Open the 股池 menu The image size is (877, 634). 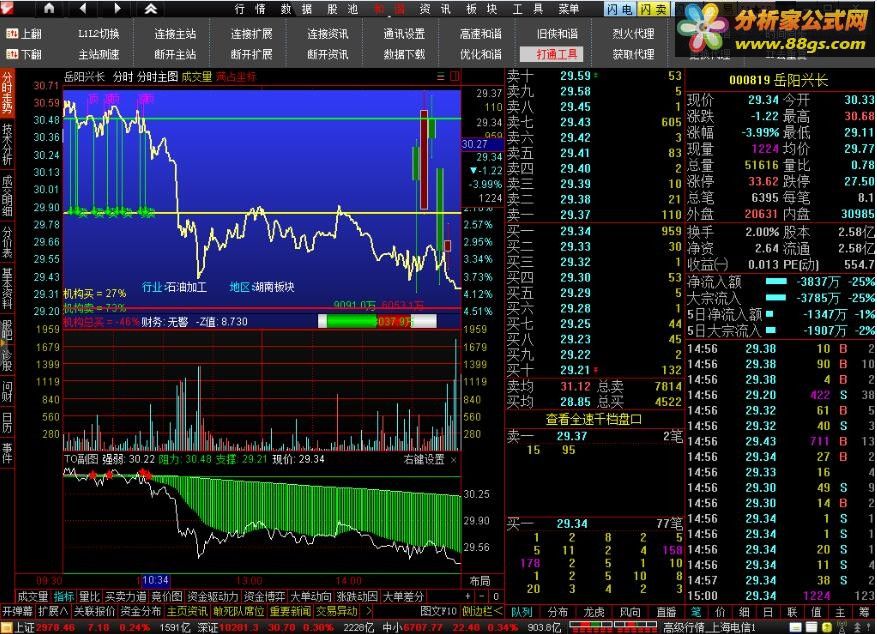pos(342,9)
